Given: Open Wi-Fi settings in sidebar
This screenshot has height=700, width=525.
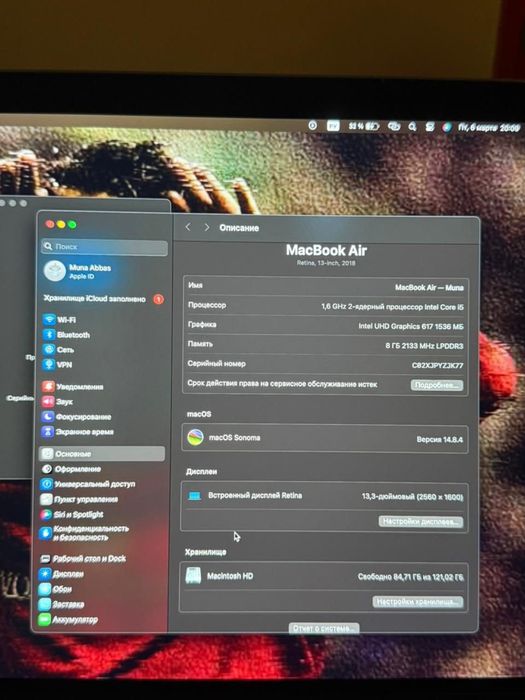Looking at the screenshot, I should pyautogui.click(x=59, y=320).
